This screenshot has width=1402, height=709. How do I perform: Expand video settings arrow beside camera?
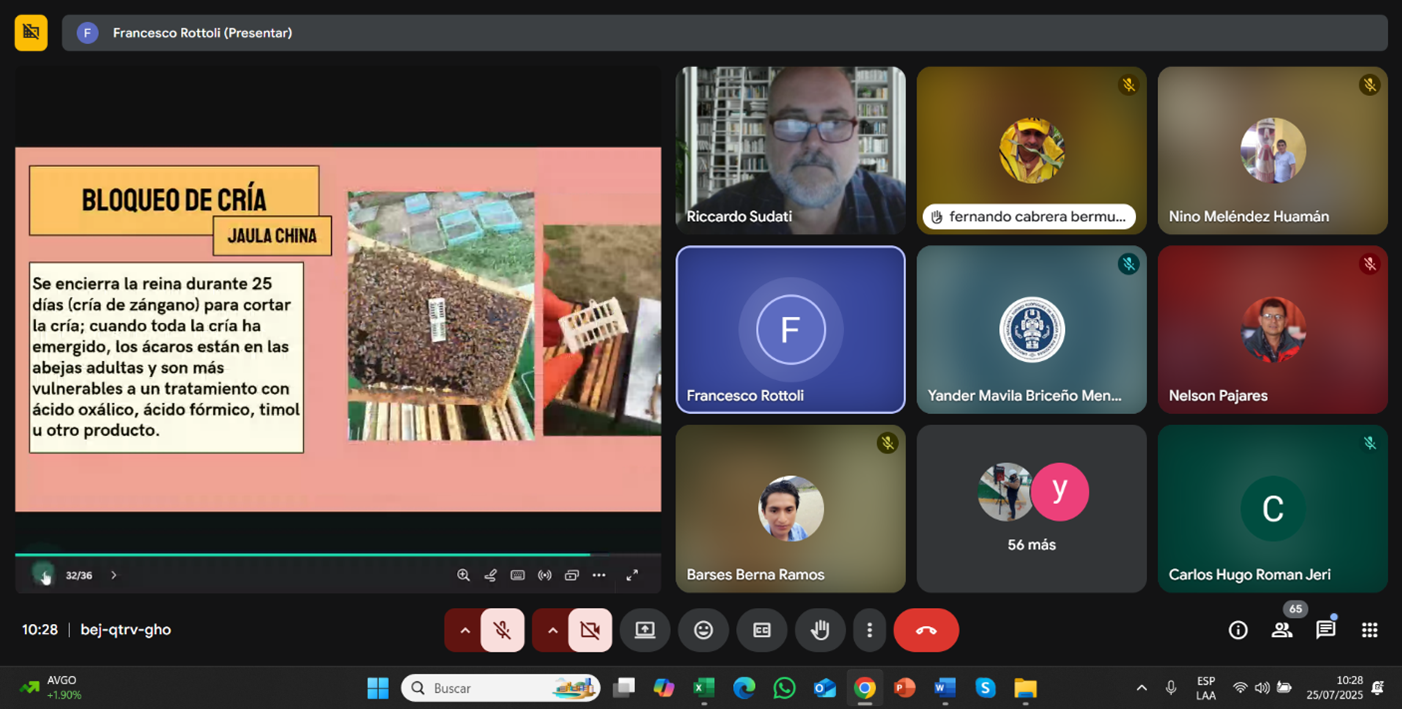click(x=552, y=630)
